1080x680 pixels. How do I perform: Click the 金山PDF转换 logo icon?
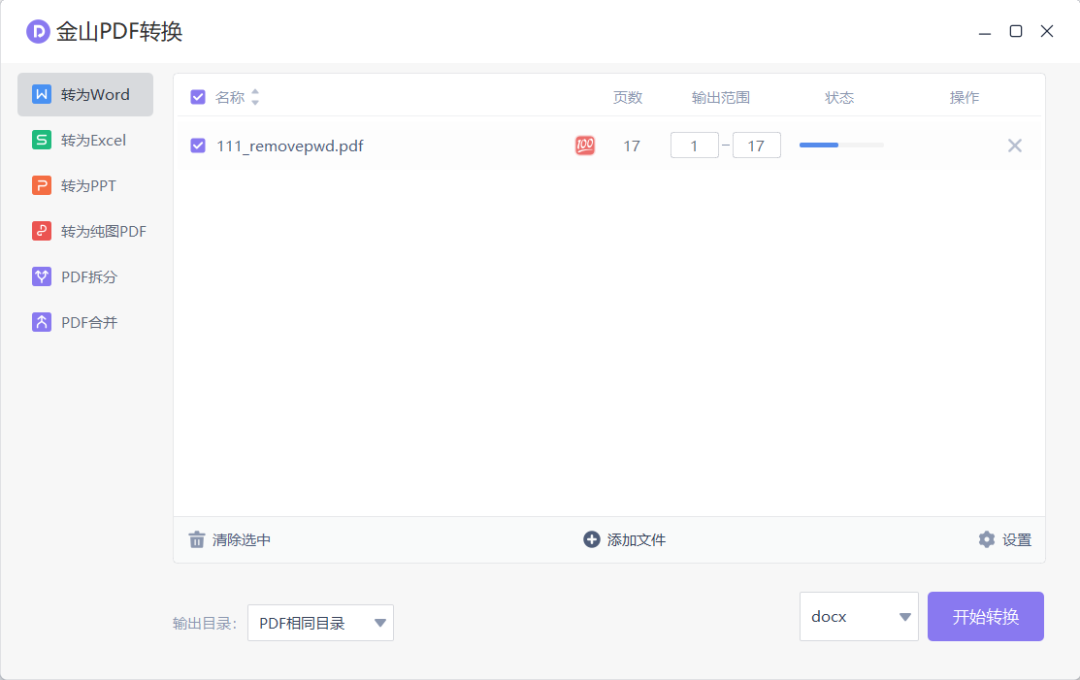[x=38, y=32]
